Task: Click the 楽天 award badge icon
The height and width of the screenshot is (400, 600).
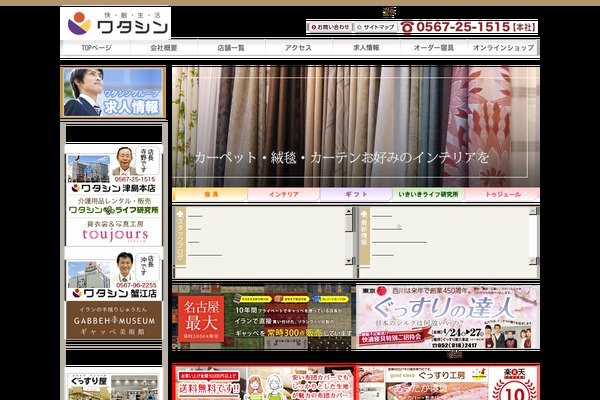Action: 514,384
